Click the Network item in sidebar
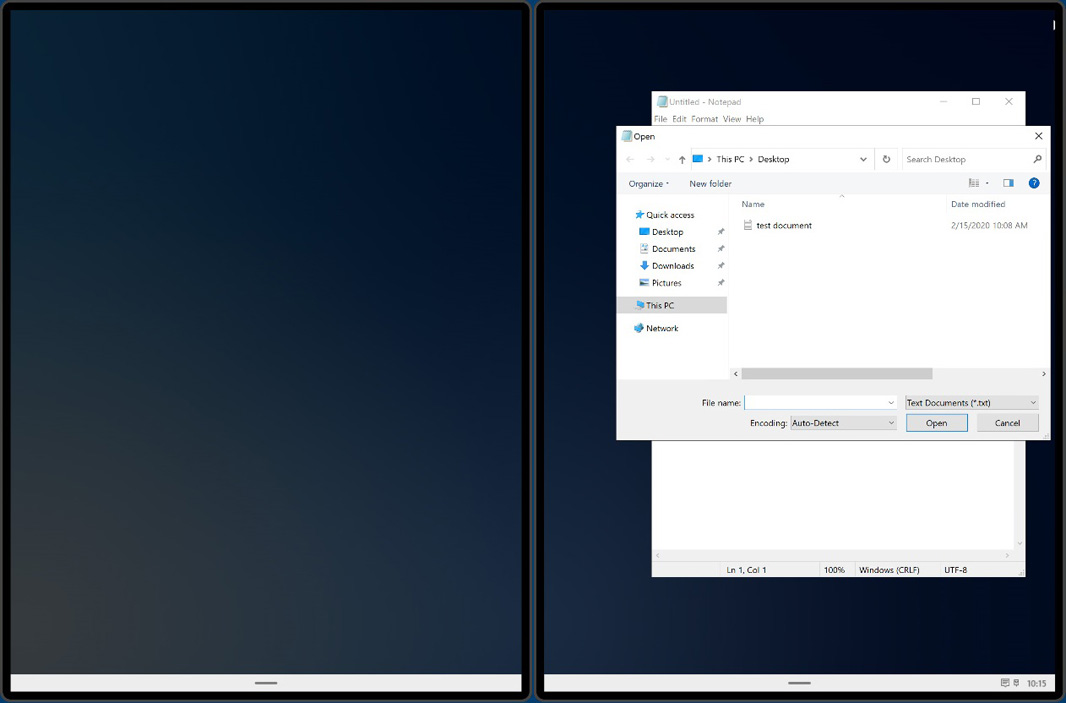Viewport: 1066px width, 703px height. coord(661,328)
